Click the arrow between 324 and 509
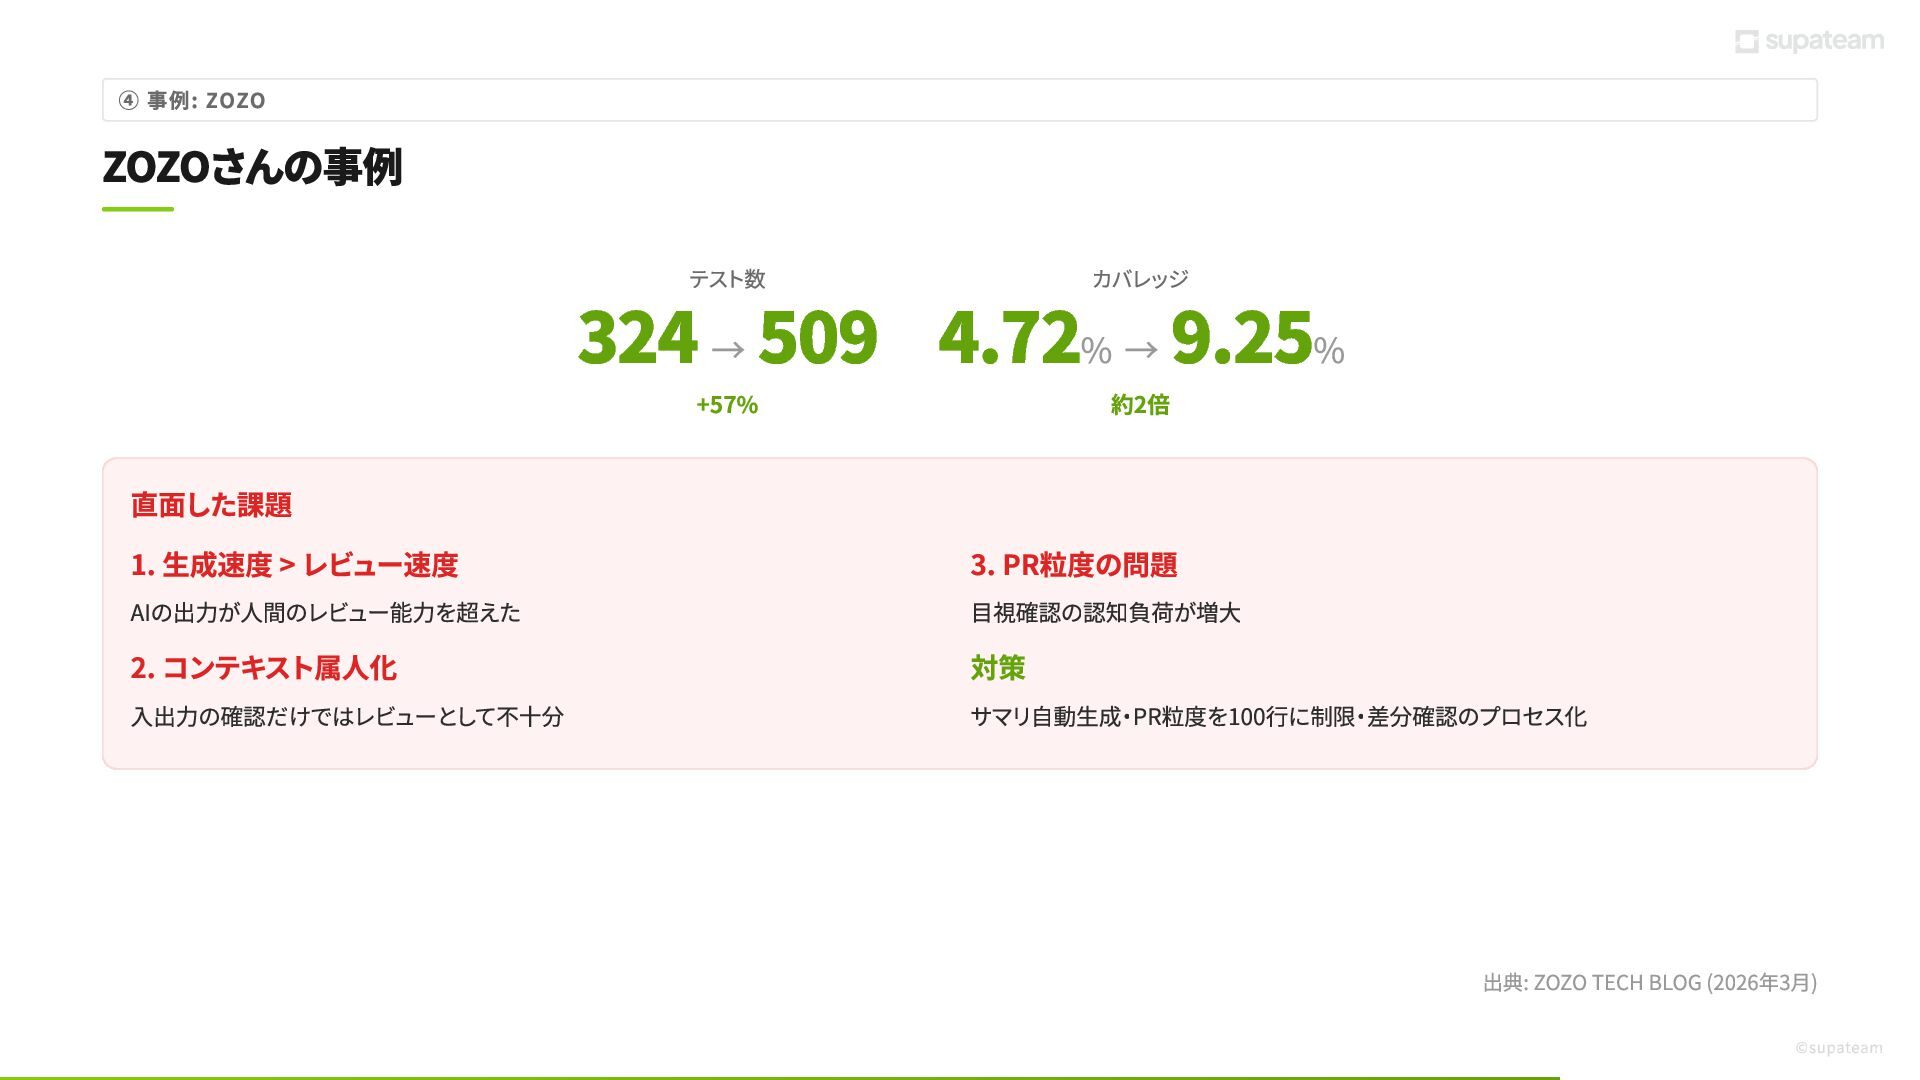 point(728,349)
